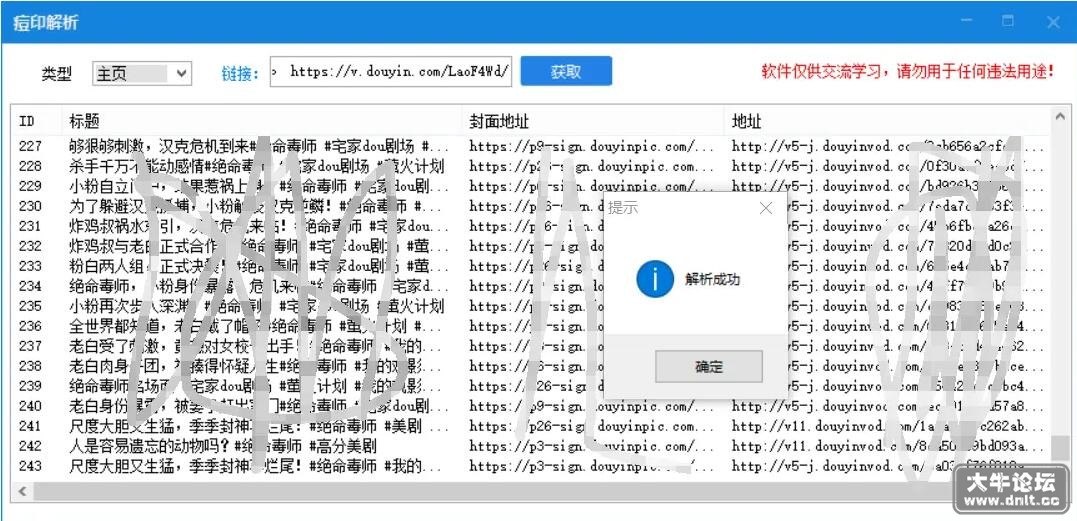Close the 痘印解析 window
Screen dimensions: 1077x521
click(1053, 22)
